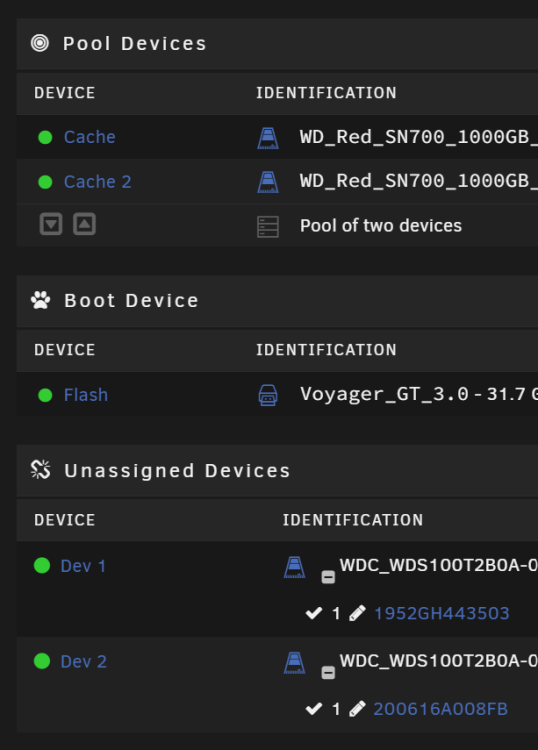Click the USB flash drive icon for Voyager_GT_3.0

(268, 395)
